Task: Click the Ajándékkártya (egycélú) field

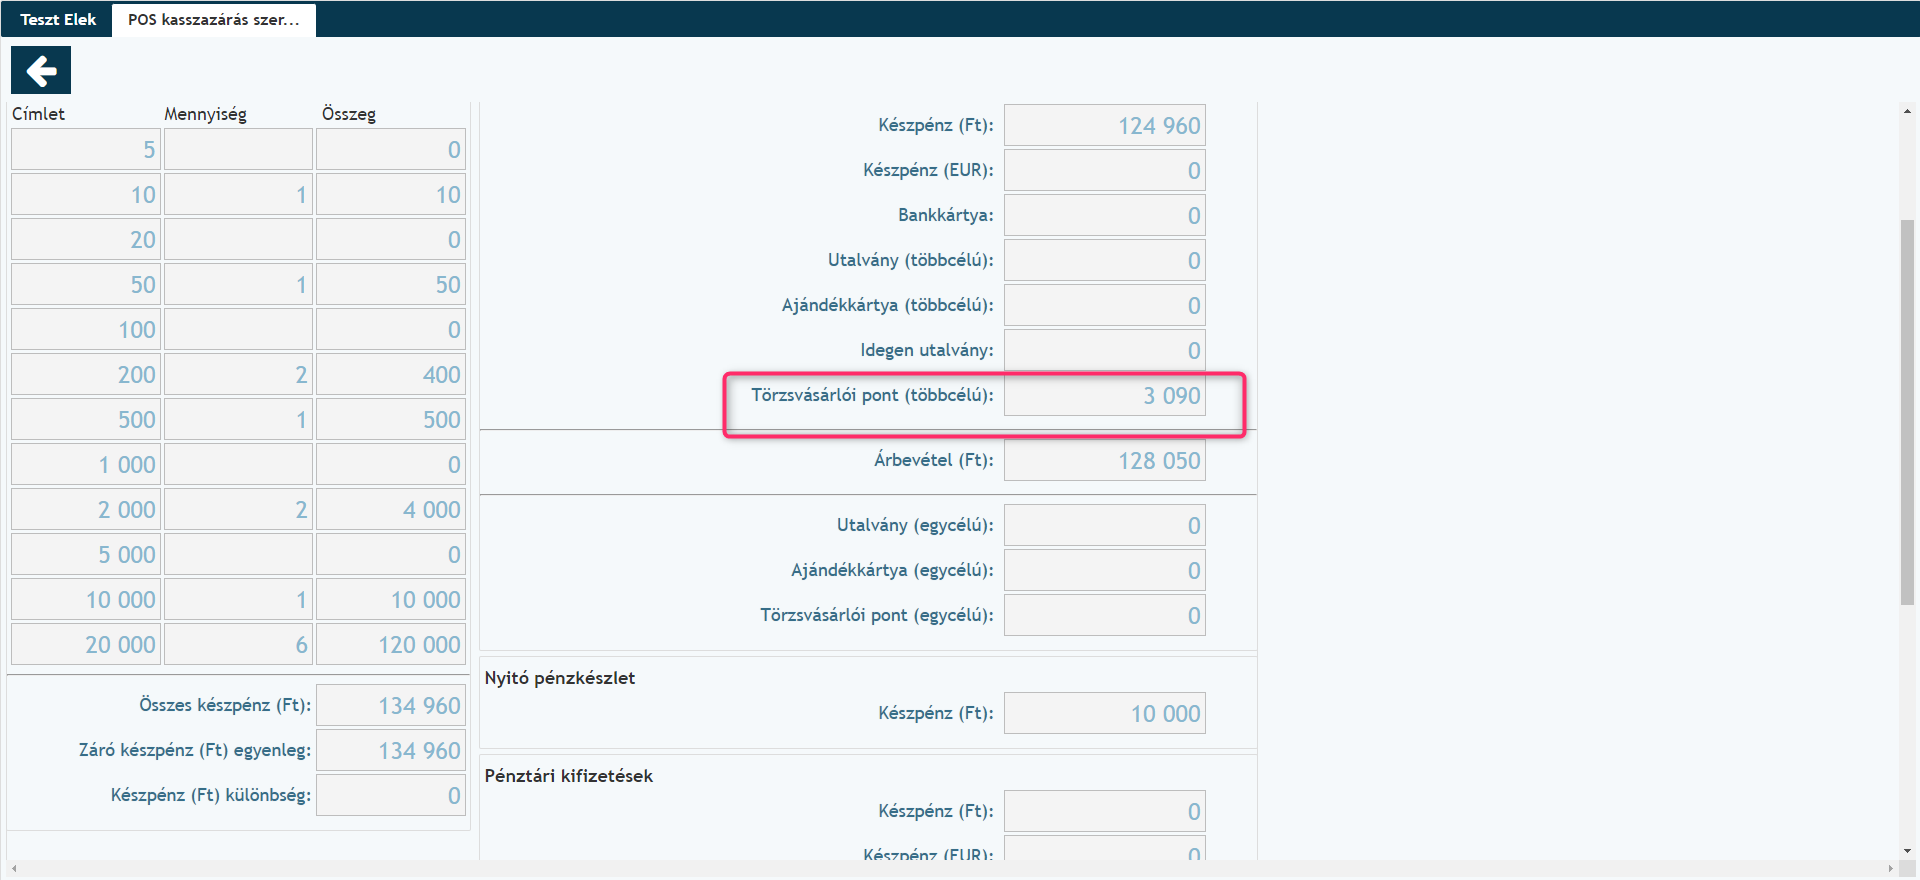Action: click(x=1105, y=571)
